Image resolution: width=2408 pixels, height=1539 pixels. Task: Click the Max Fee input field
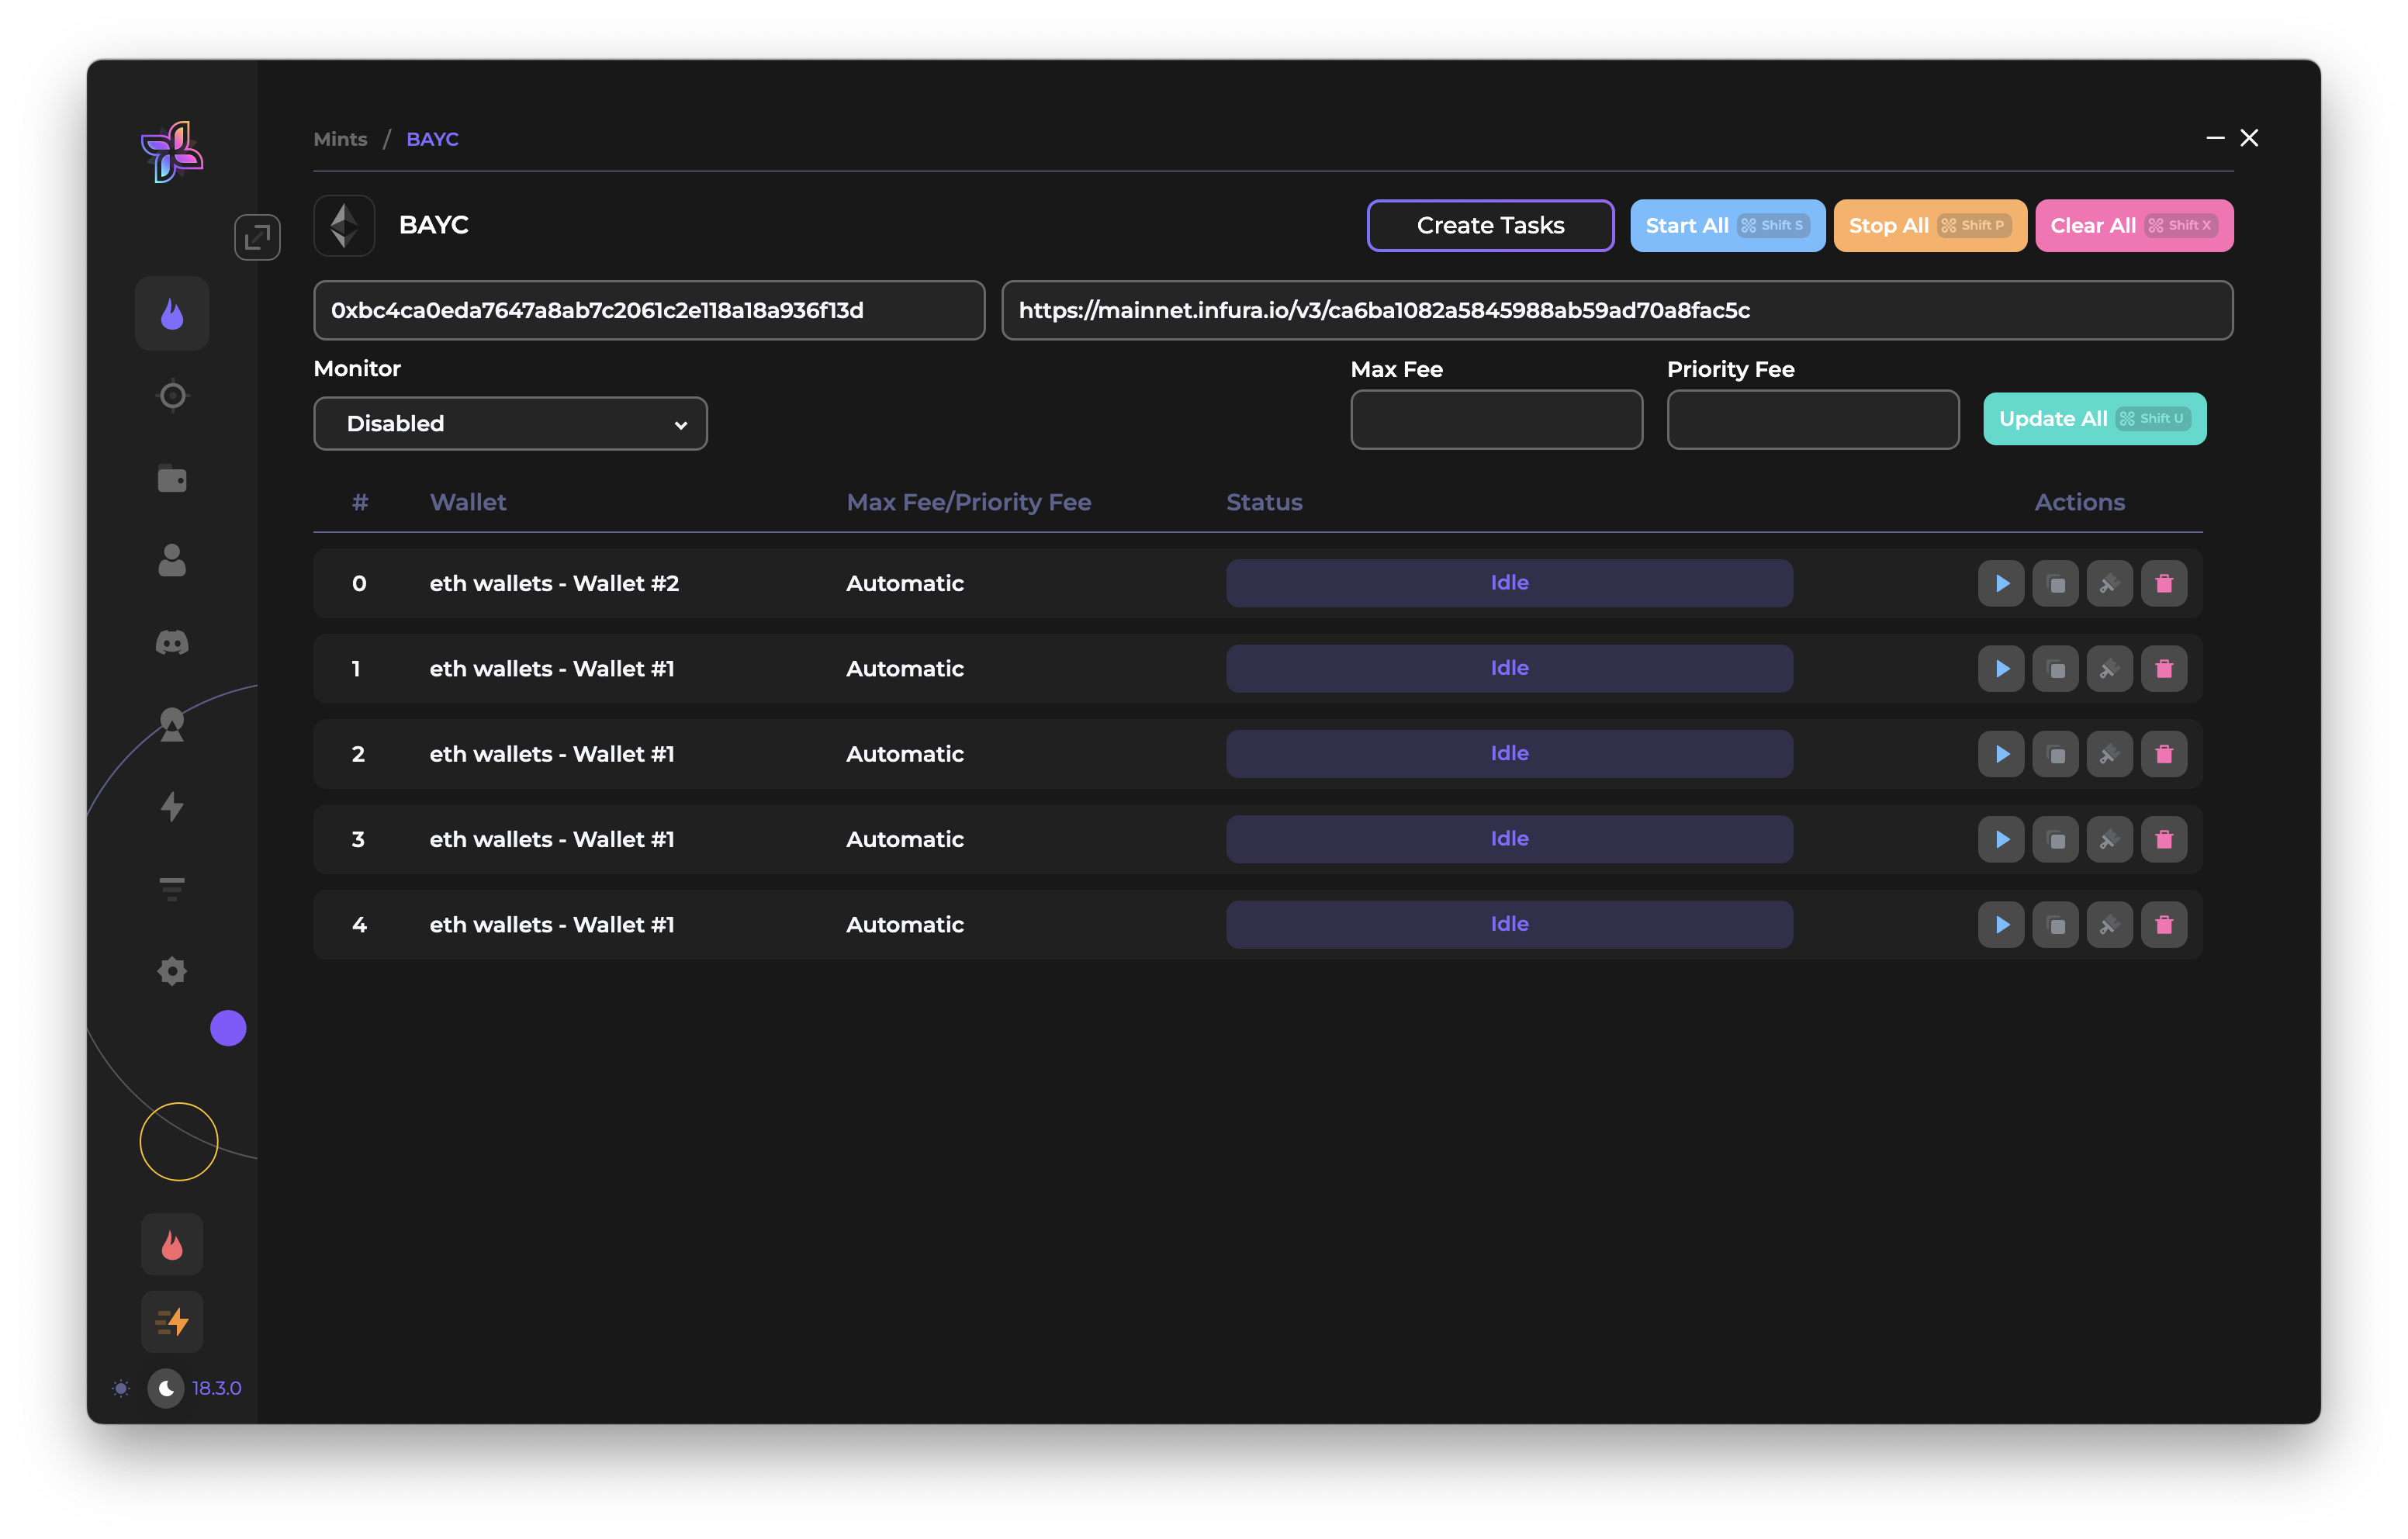tap(1496, 420)
